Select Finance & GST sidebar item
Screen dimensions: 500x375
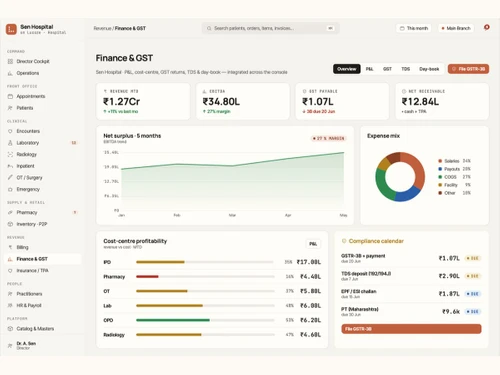42,259
